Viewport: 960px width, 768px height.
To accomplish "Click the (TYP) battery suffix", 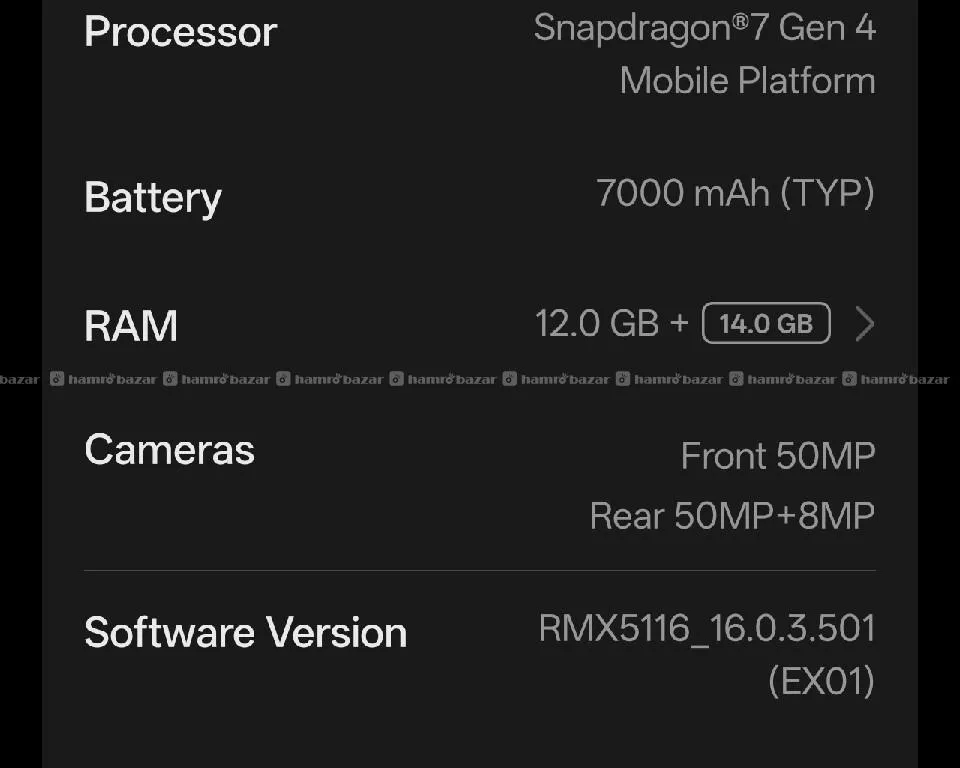I will click(826, 193).
